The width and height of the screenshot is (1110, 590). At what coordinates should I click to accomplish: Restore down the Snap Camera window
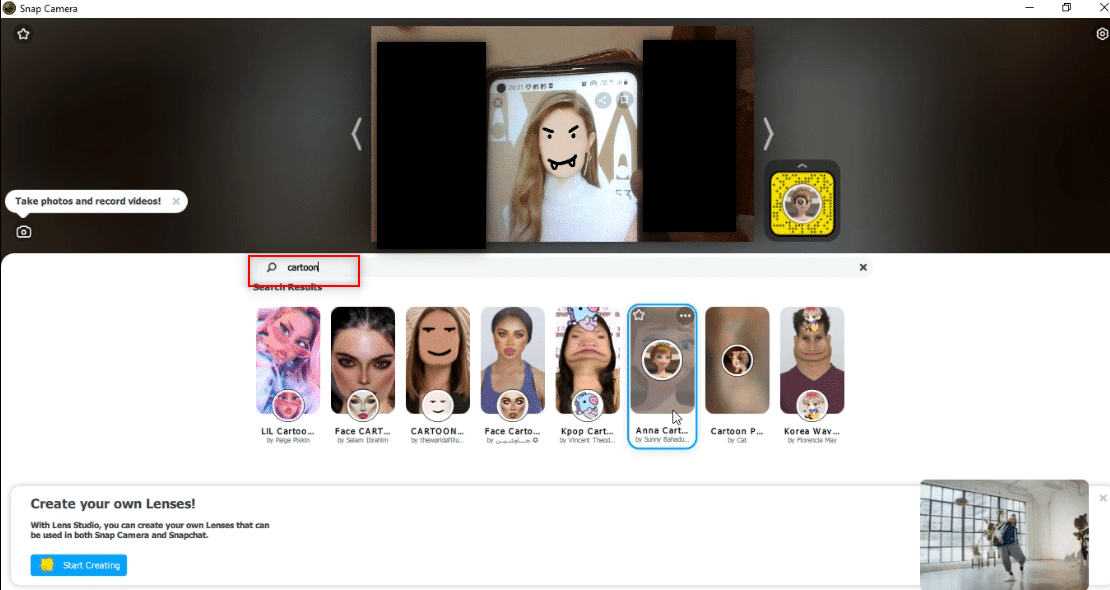pyautogui.click(x=1066, y=8)
